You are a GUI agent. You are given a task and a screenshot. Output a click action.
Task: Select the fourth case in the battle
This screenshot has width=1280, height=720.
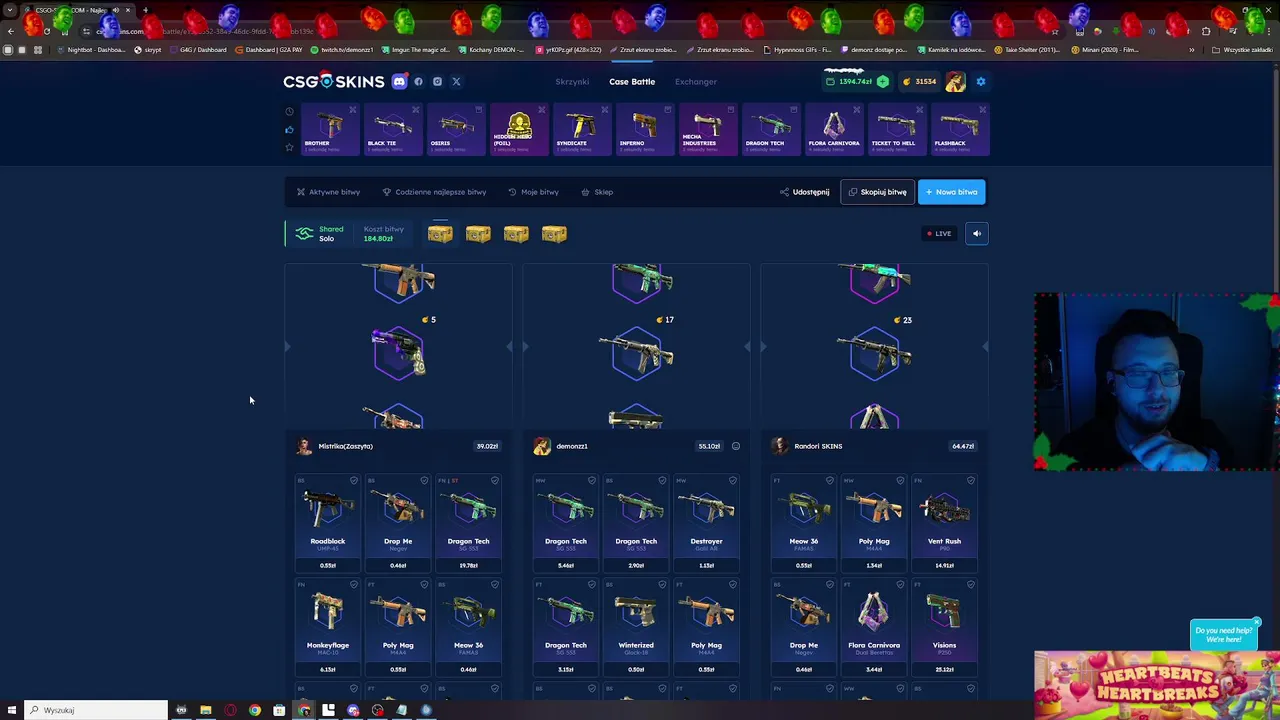pyautogui.click(x=554, y=234)
